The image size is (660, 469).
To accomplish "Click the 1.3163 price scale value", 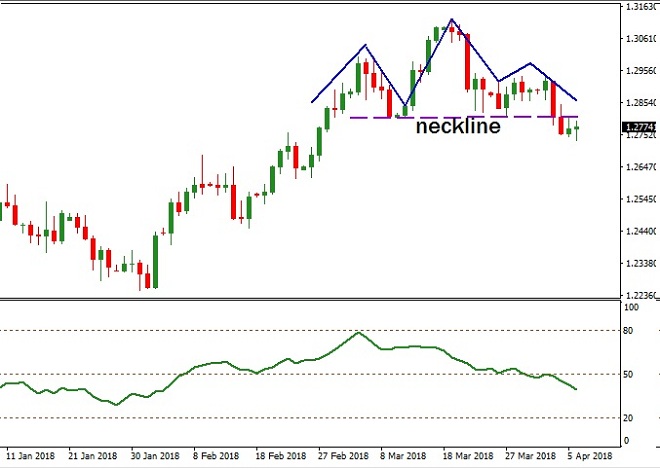I will [x=641, y=6].
